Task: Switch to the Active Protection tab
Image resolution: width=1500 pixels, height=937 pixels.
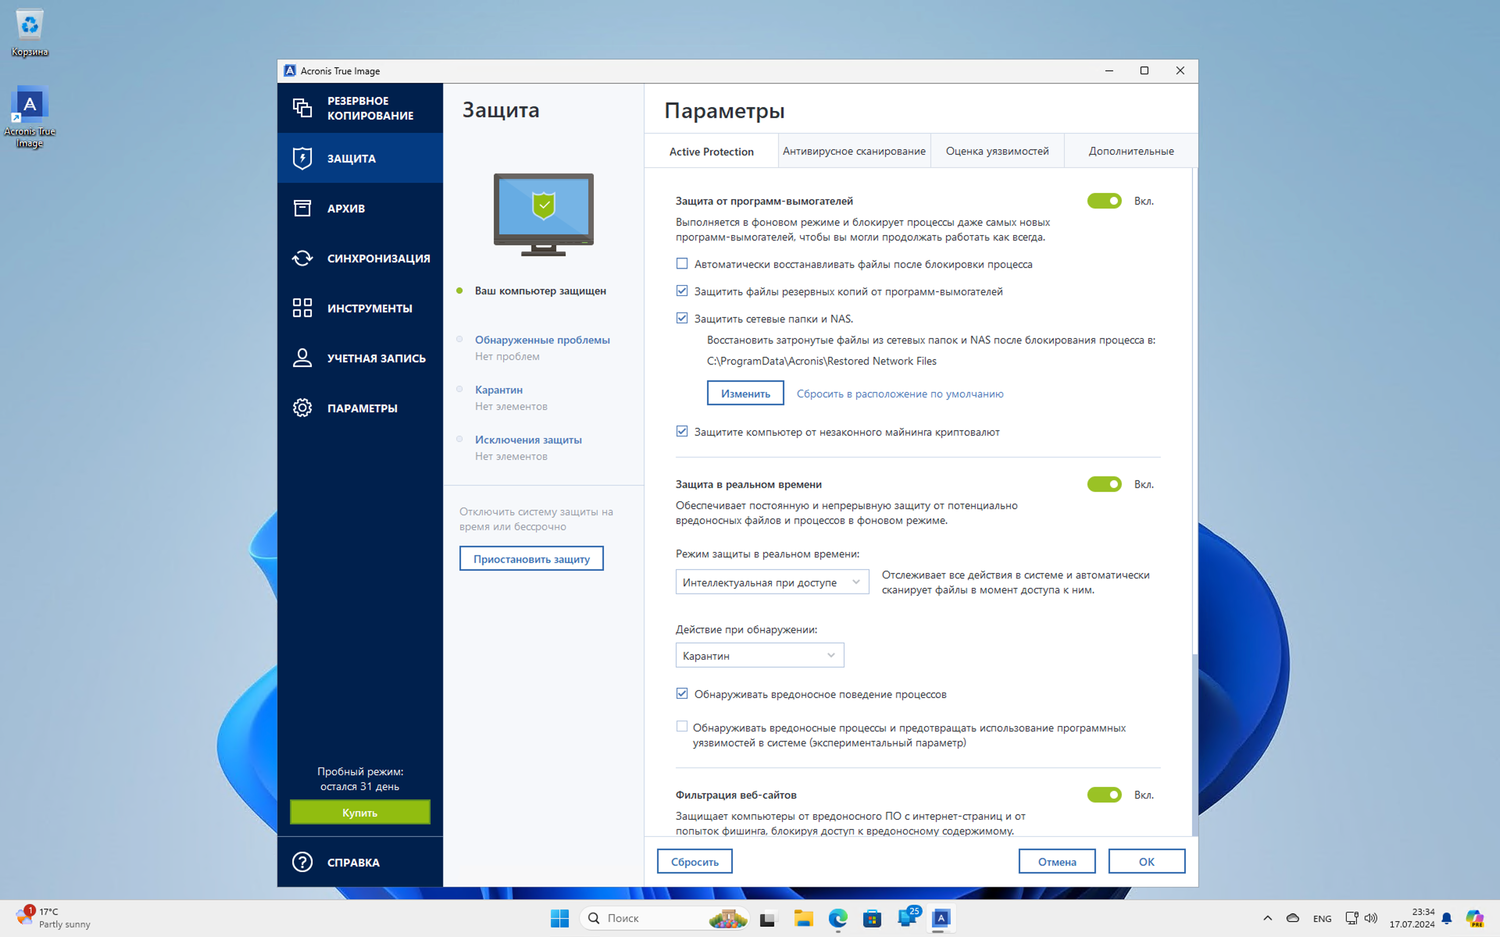Action: [x=711, y=151]
